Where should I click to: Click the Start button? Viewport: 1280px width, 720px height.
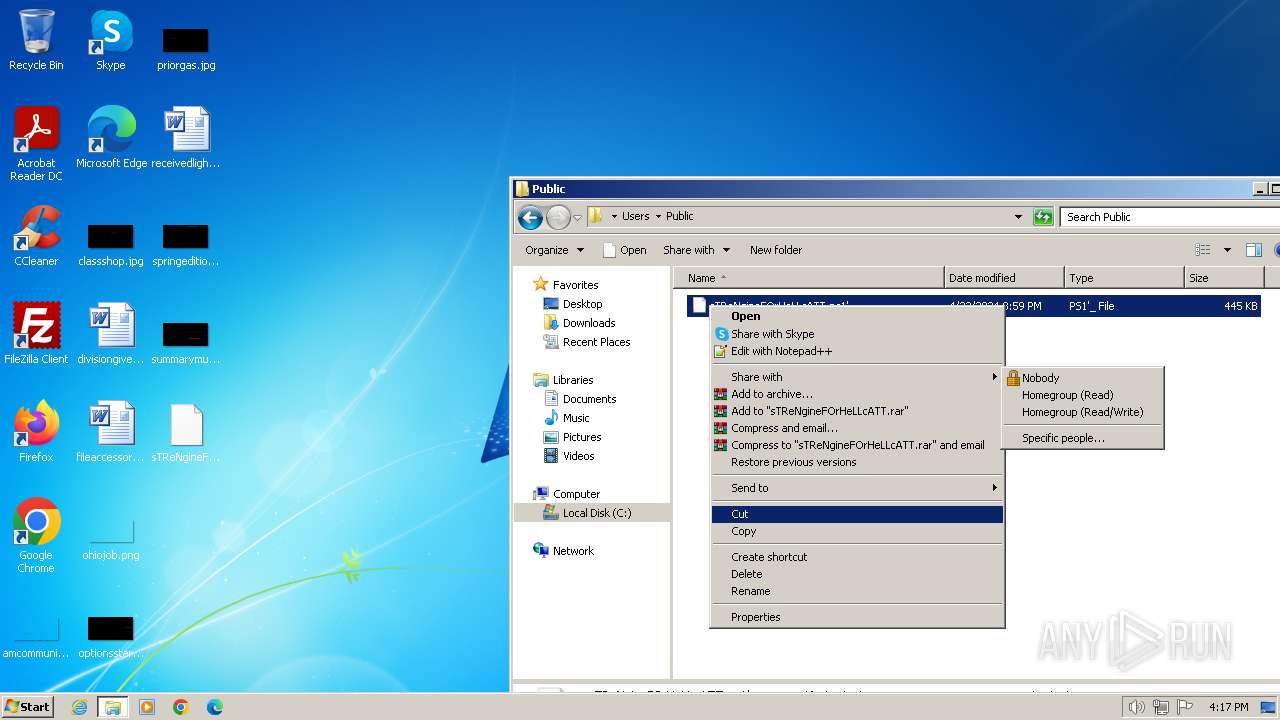pos(28,707)
